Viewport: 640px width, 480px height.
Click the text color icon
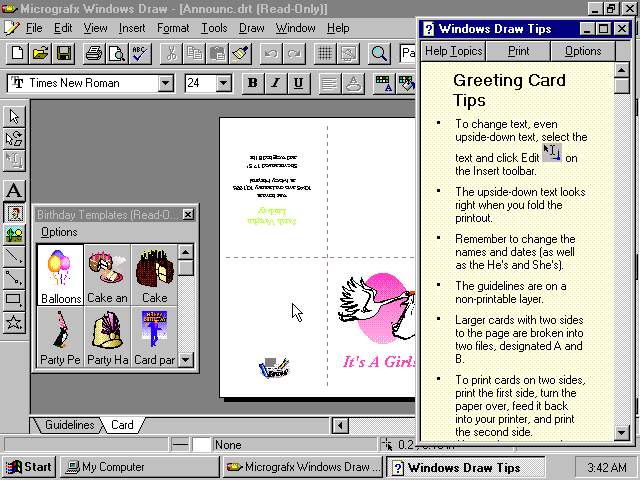pyautogui.click(x=383, y=83)
